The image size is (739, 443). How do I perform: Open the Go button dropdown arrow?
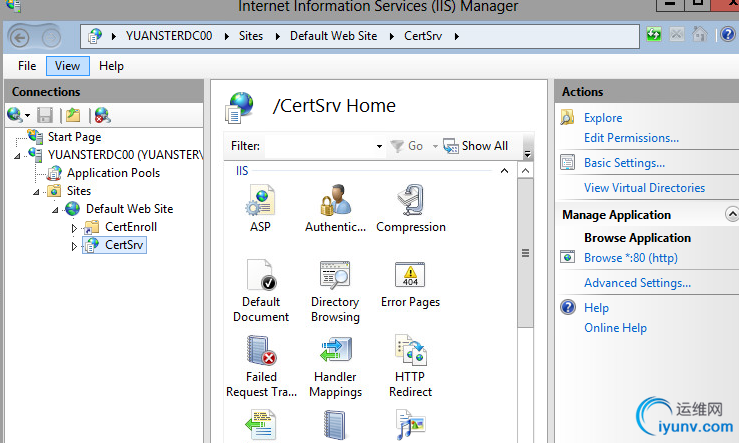click(435, 147)
